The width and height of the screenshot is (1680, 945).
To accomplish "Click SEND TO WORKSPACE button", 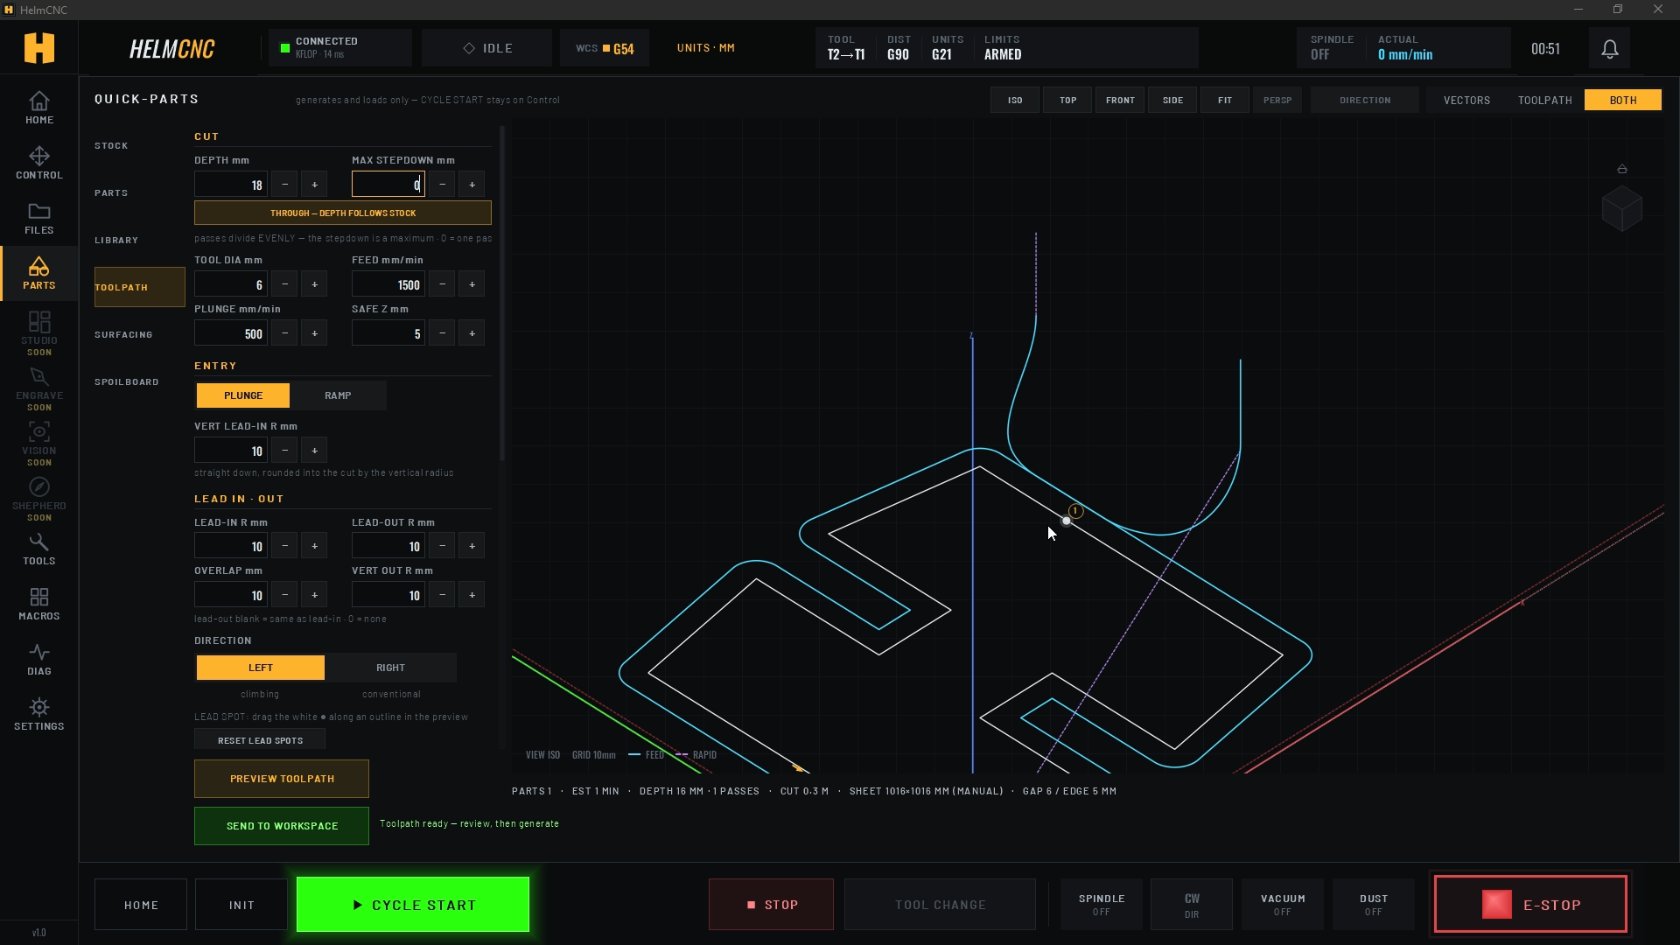I will (x=281, y=826).
